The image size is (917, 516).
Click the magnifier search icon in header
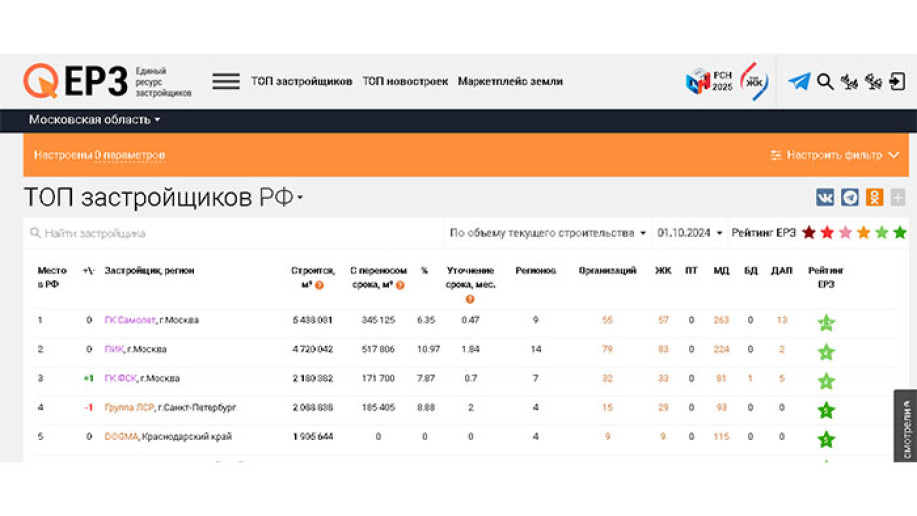[x=825, y=81]
